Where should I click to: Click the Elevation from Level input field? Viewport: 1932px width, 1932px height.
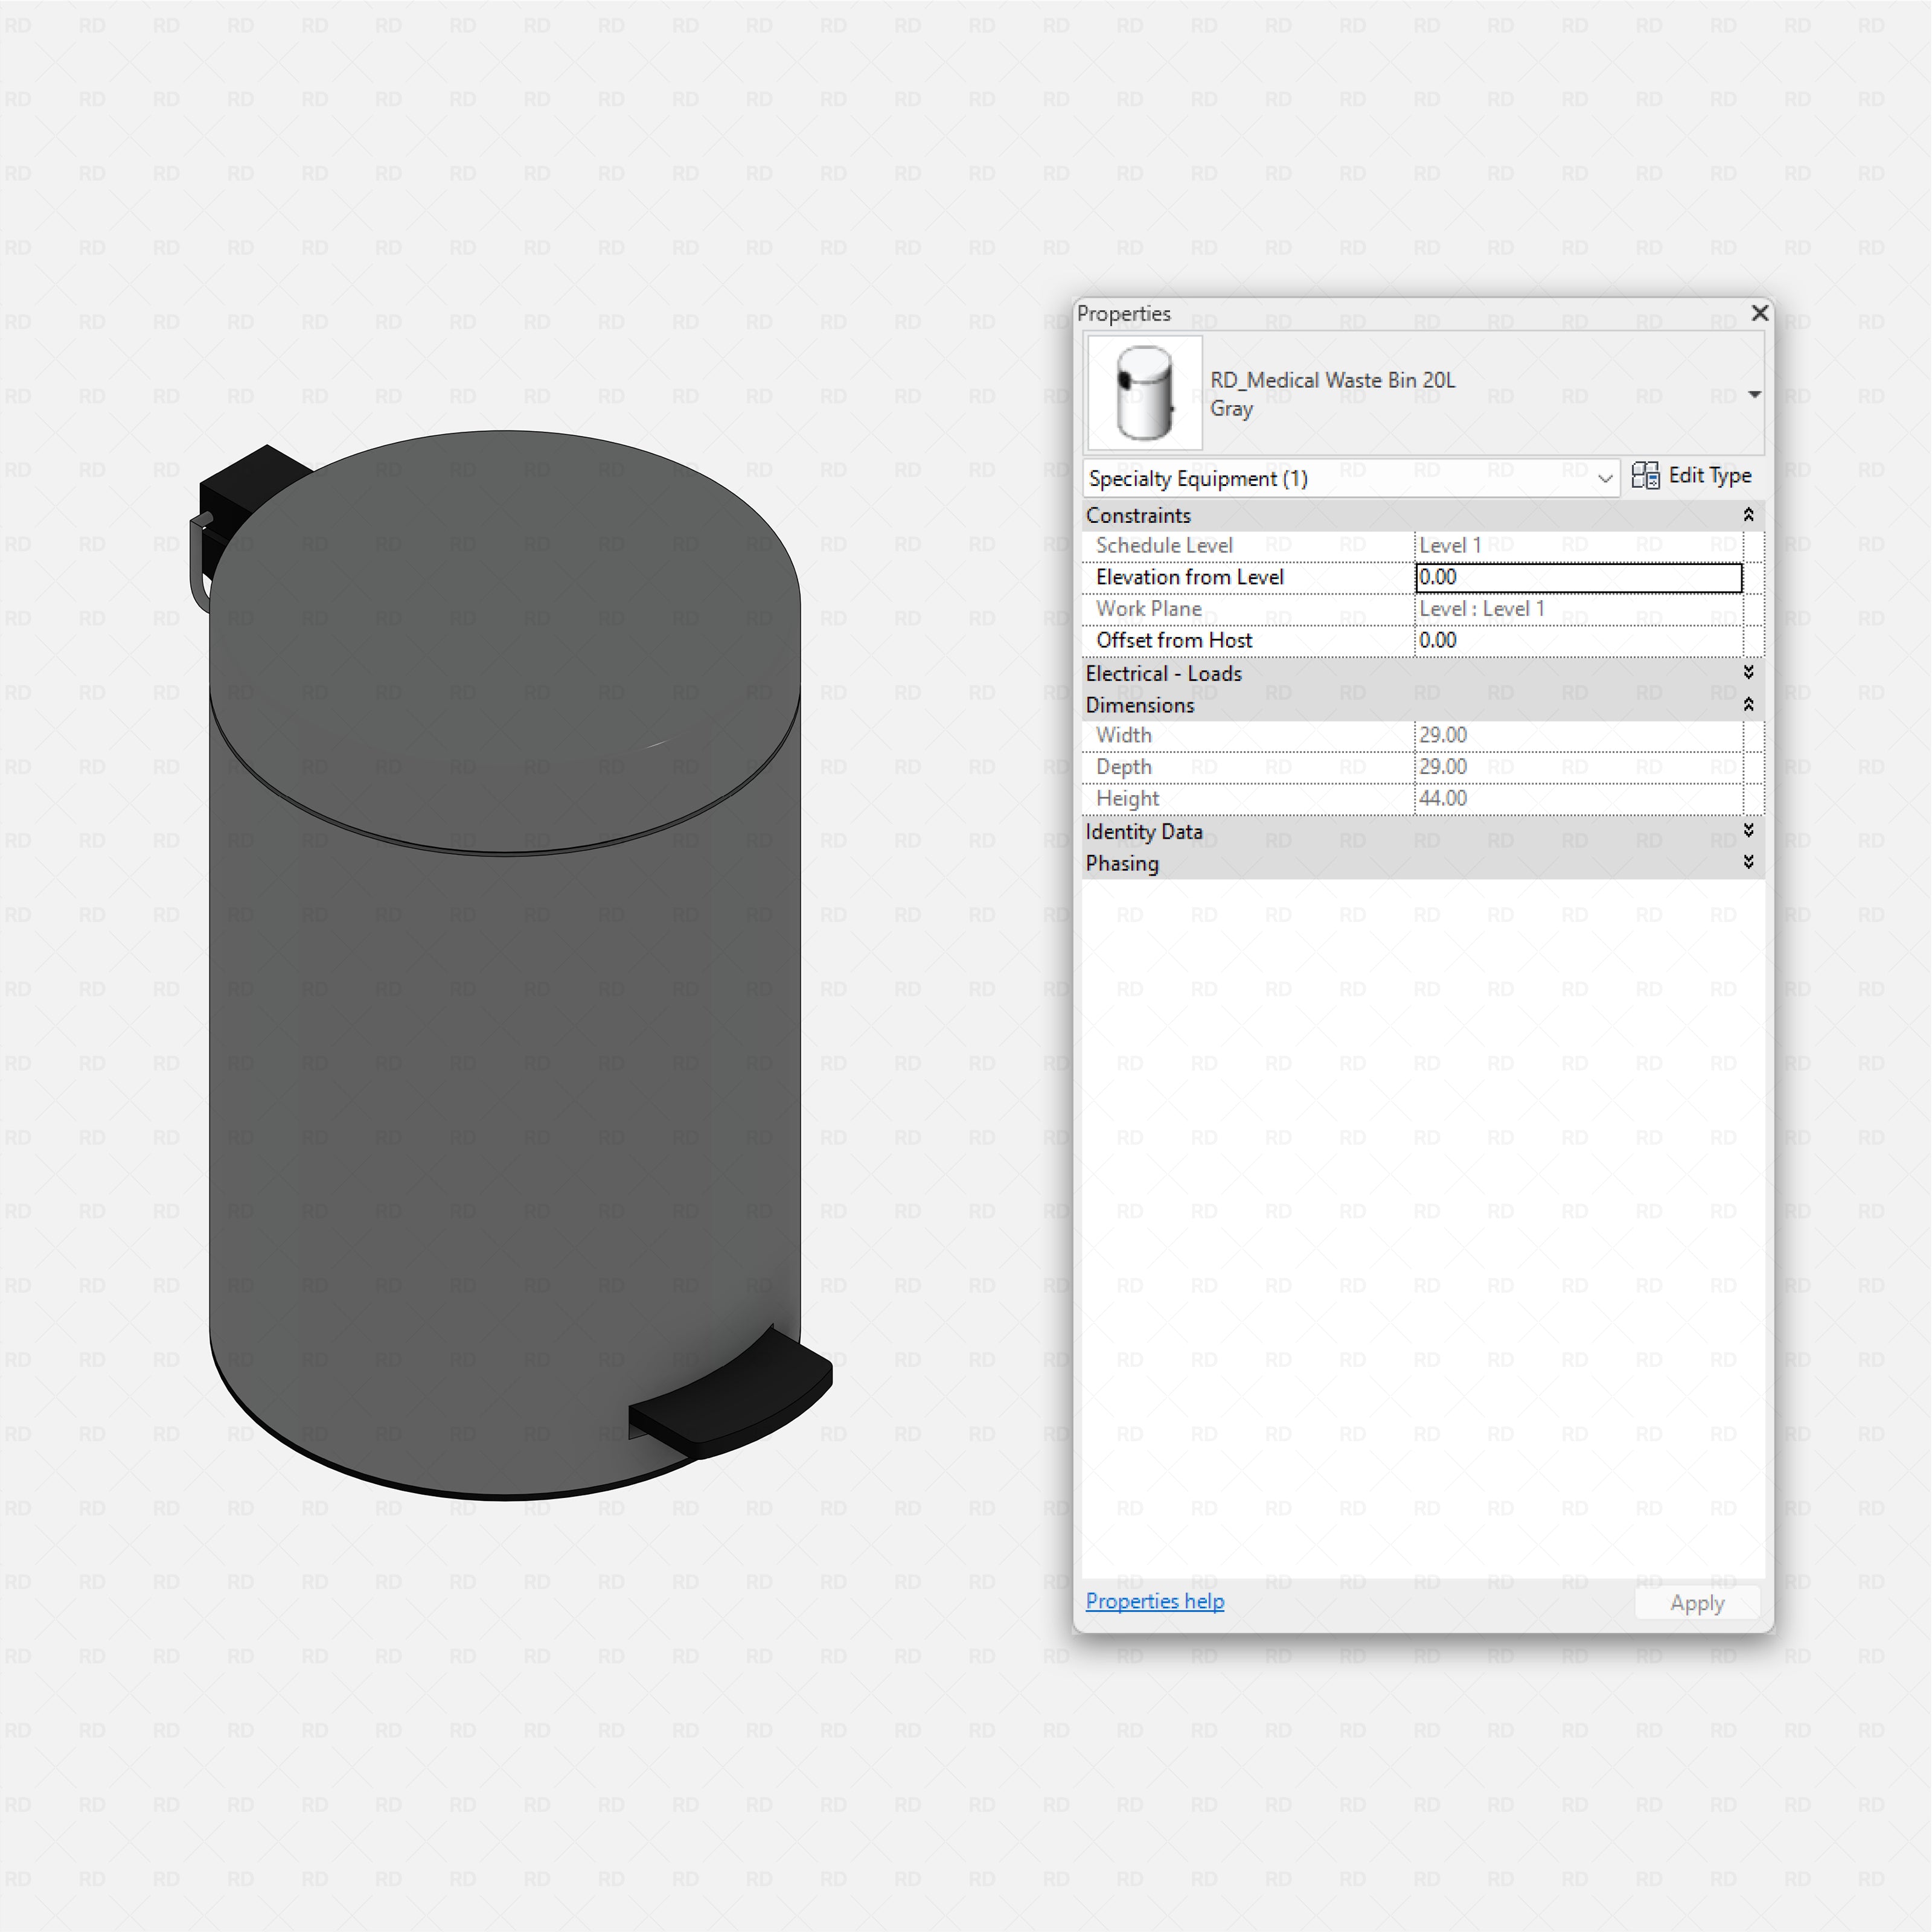1578,577
